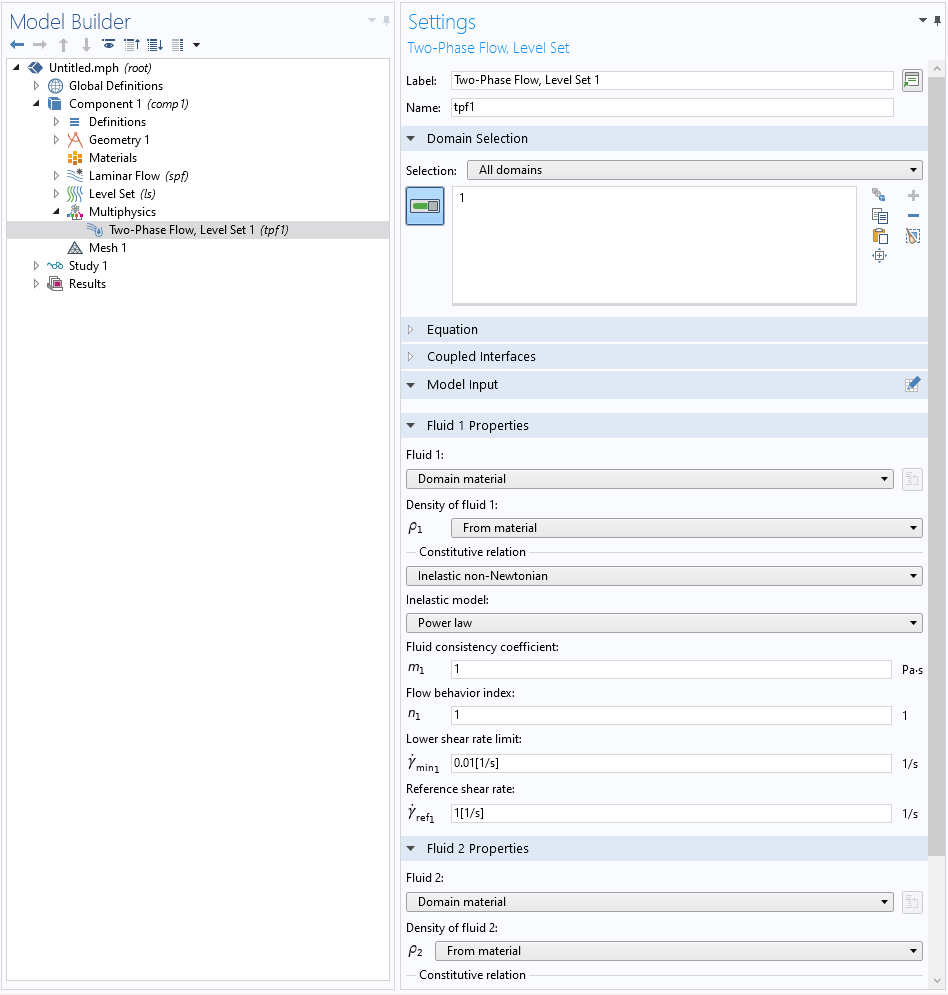Screen dimensions: 948x995
Task: Click the blue back arrow in Model Builder
Action: (x=17, y=45)
